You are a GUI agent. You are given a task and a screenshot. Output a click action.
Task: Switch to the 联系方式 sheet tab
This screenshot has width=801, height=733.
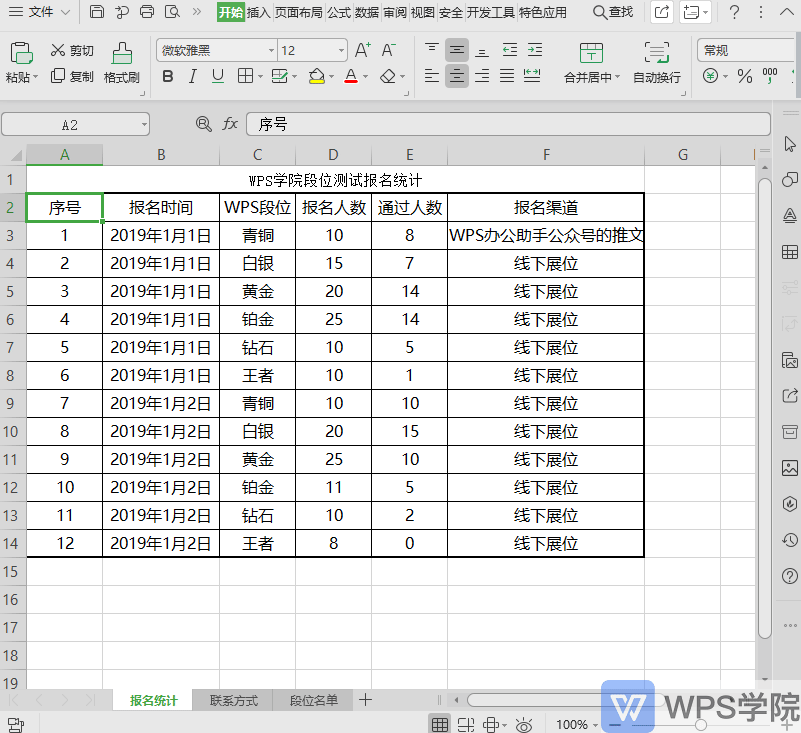coord(233,700)
